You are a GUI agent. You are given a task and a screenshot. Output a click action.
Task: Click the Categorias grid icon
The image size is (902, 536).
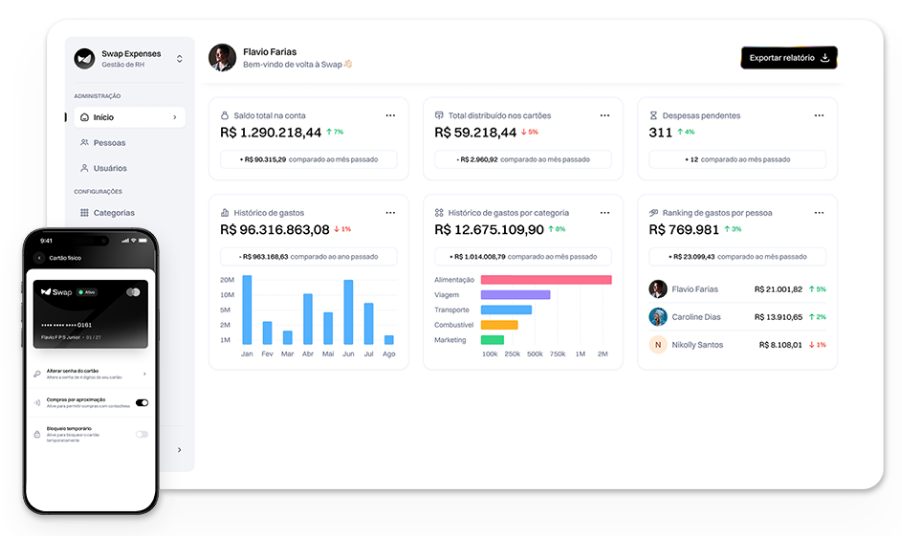[84, 213]
